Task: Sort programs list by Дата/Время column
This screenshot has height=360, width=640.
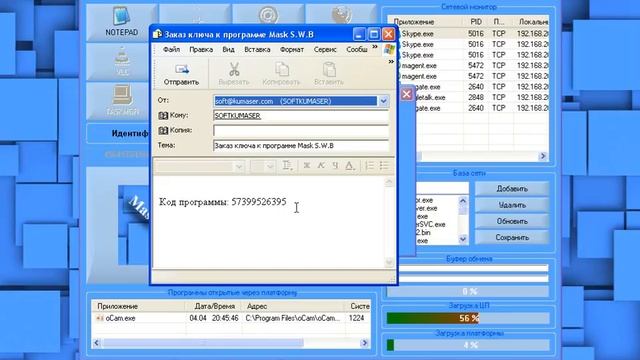Action: (214, 306)
